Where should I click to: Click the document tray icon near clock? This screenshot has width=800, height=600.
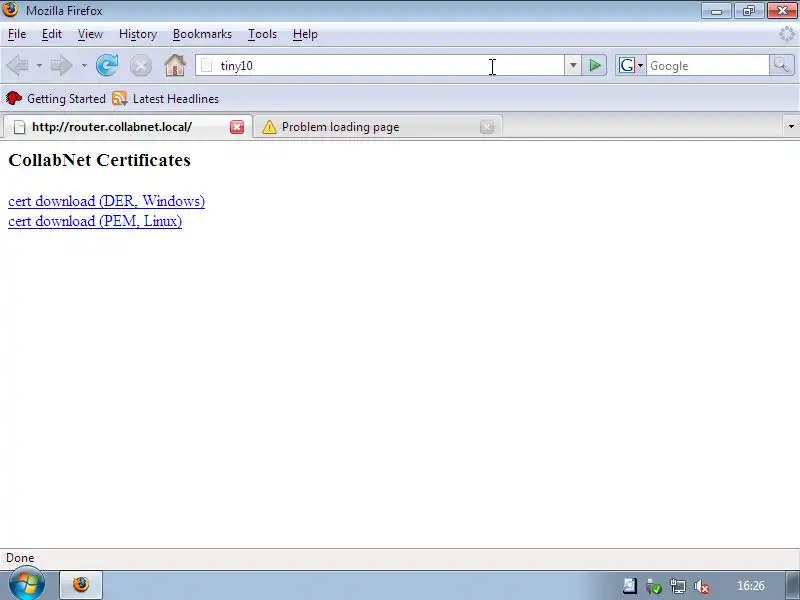coord(630,586)
